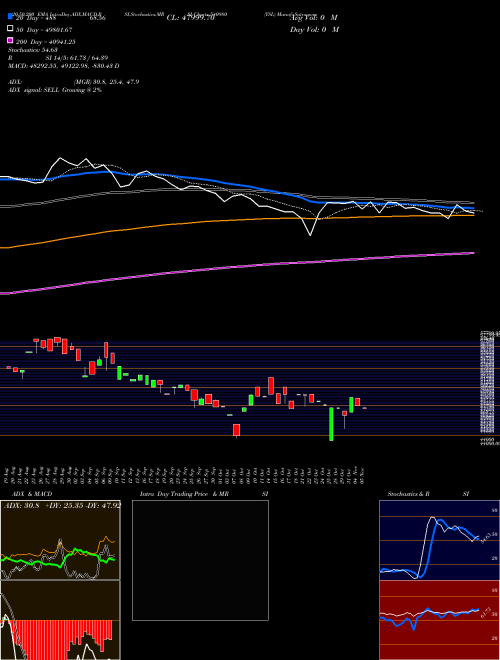500x660 pixels.
Task: Click the Avg Vol label
Action: pyautogui.click(x=313, y=18)
